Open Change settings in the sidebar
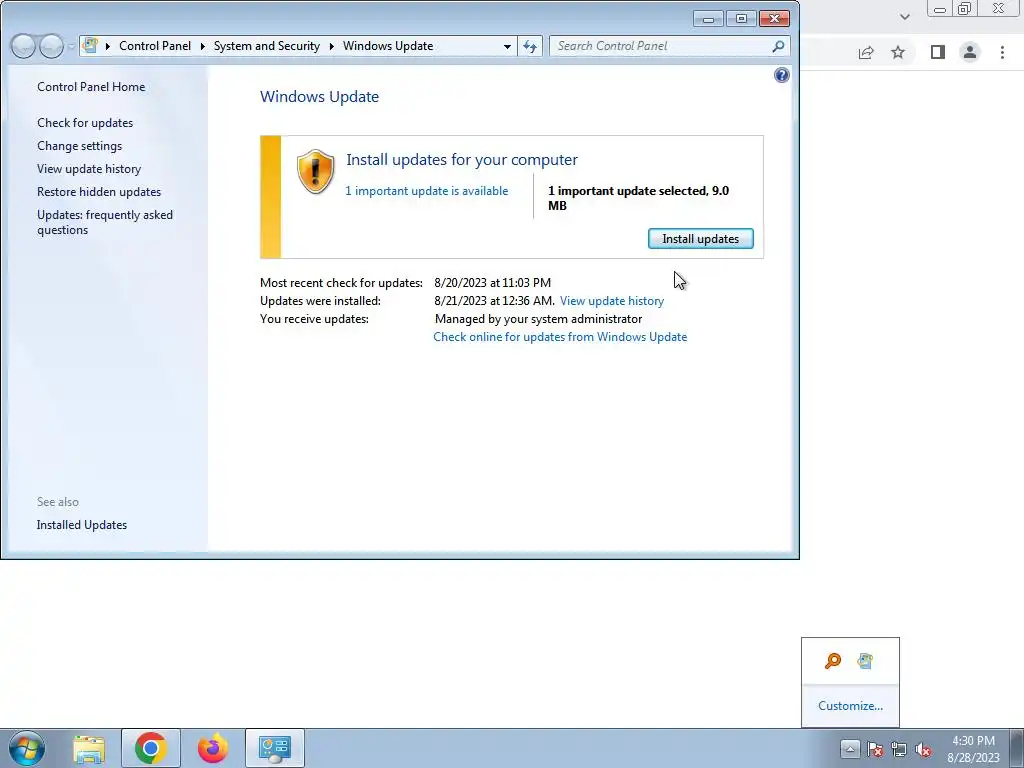Viewport: 1024px width, 768px height. click(79, 146)
